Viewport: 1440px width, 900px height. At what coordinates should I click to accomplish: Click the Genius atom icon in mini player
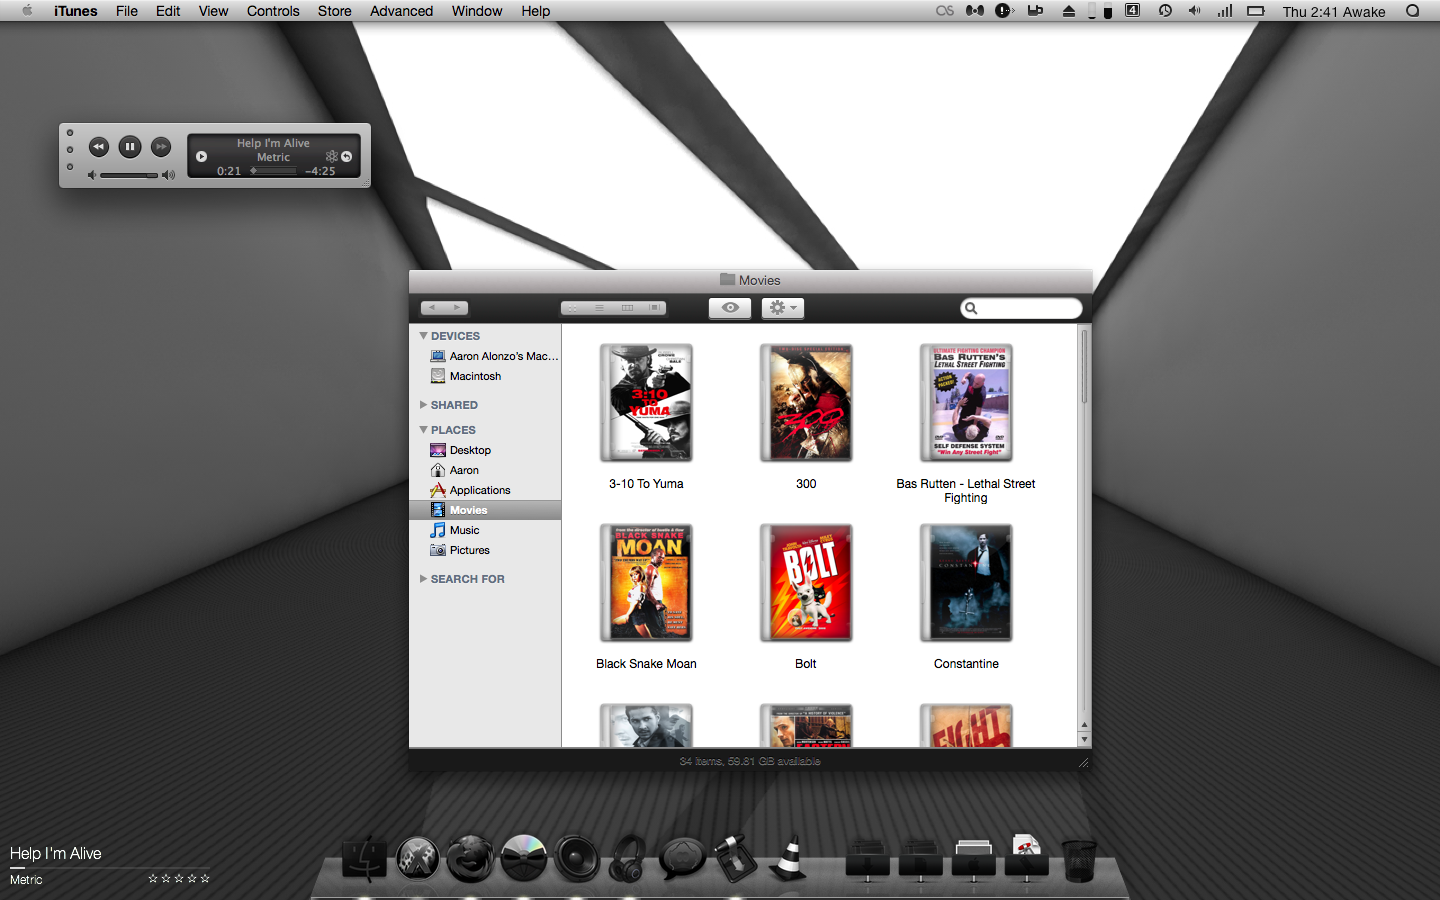click(332, 156)
